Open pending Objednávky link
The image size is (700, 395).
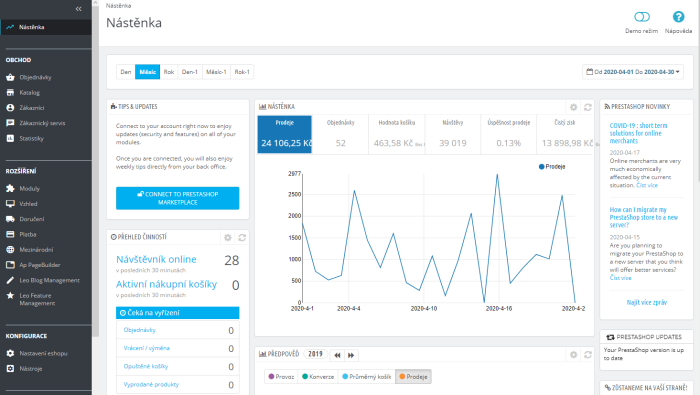(x=140, y=330)
